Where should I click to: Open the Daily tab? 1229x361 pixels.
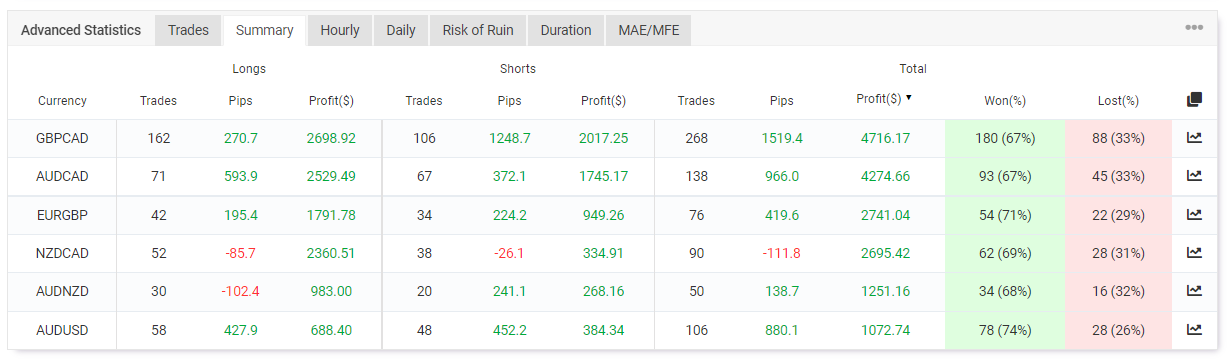tap(401, 30)
